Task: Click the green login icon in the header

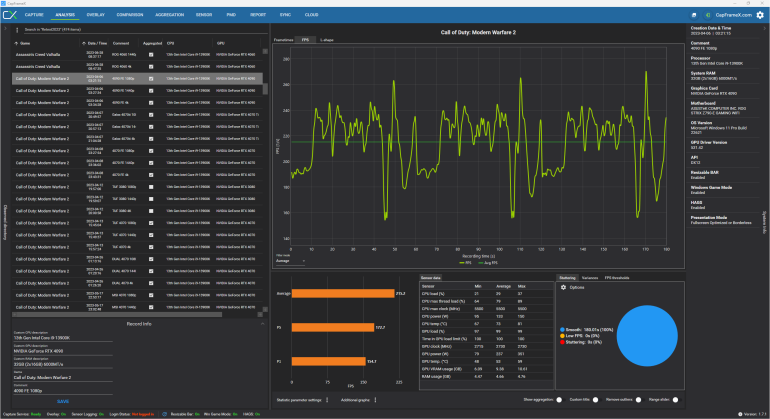Action: (708, 15)
